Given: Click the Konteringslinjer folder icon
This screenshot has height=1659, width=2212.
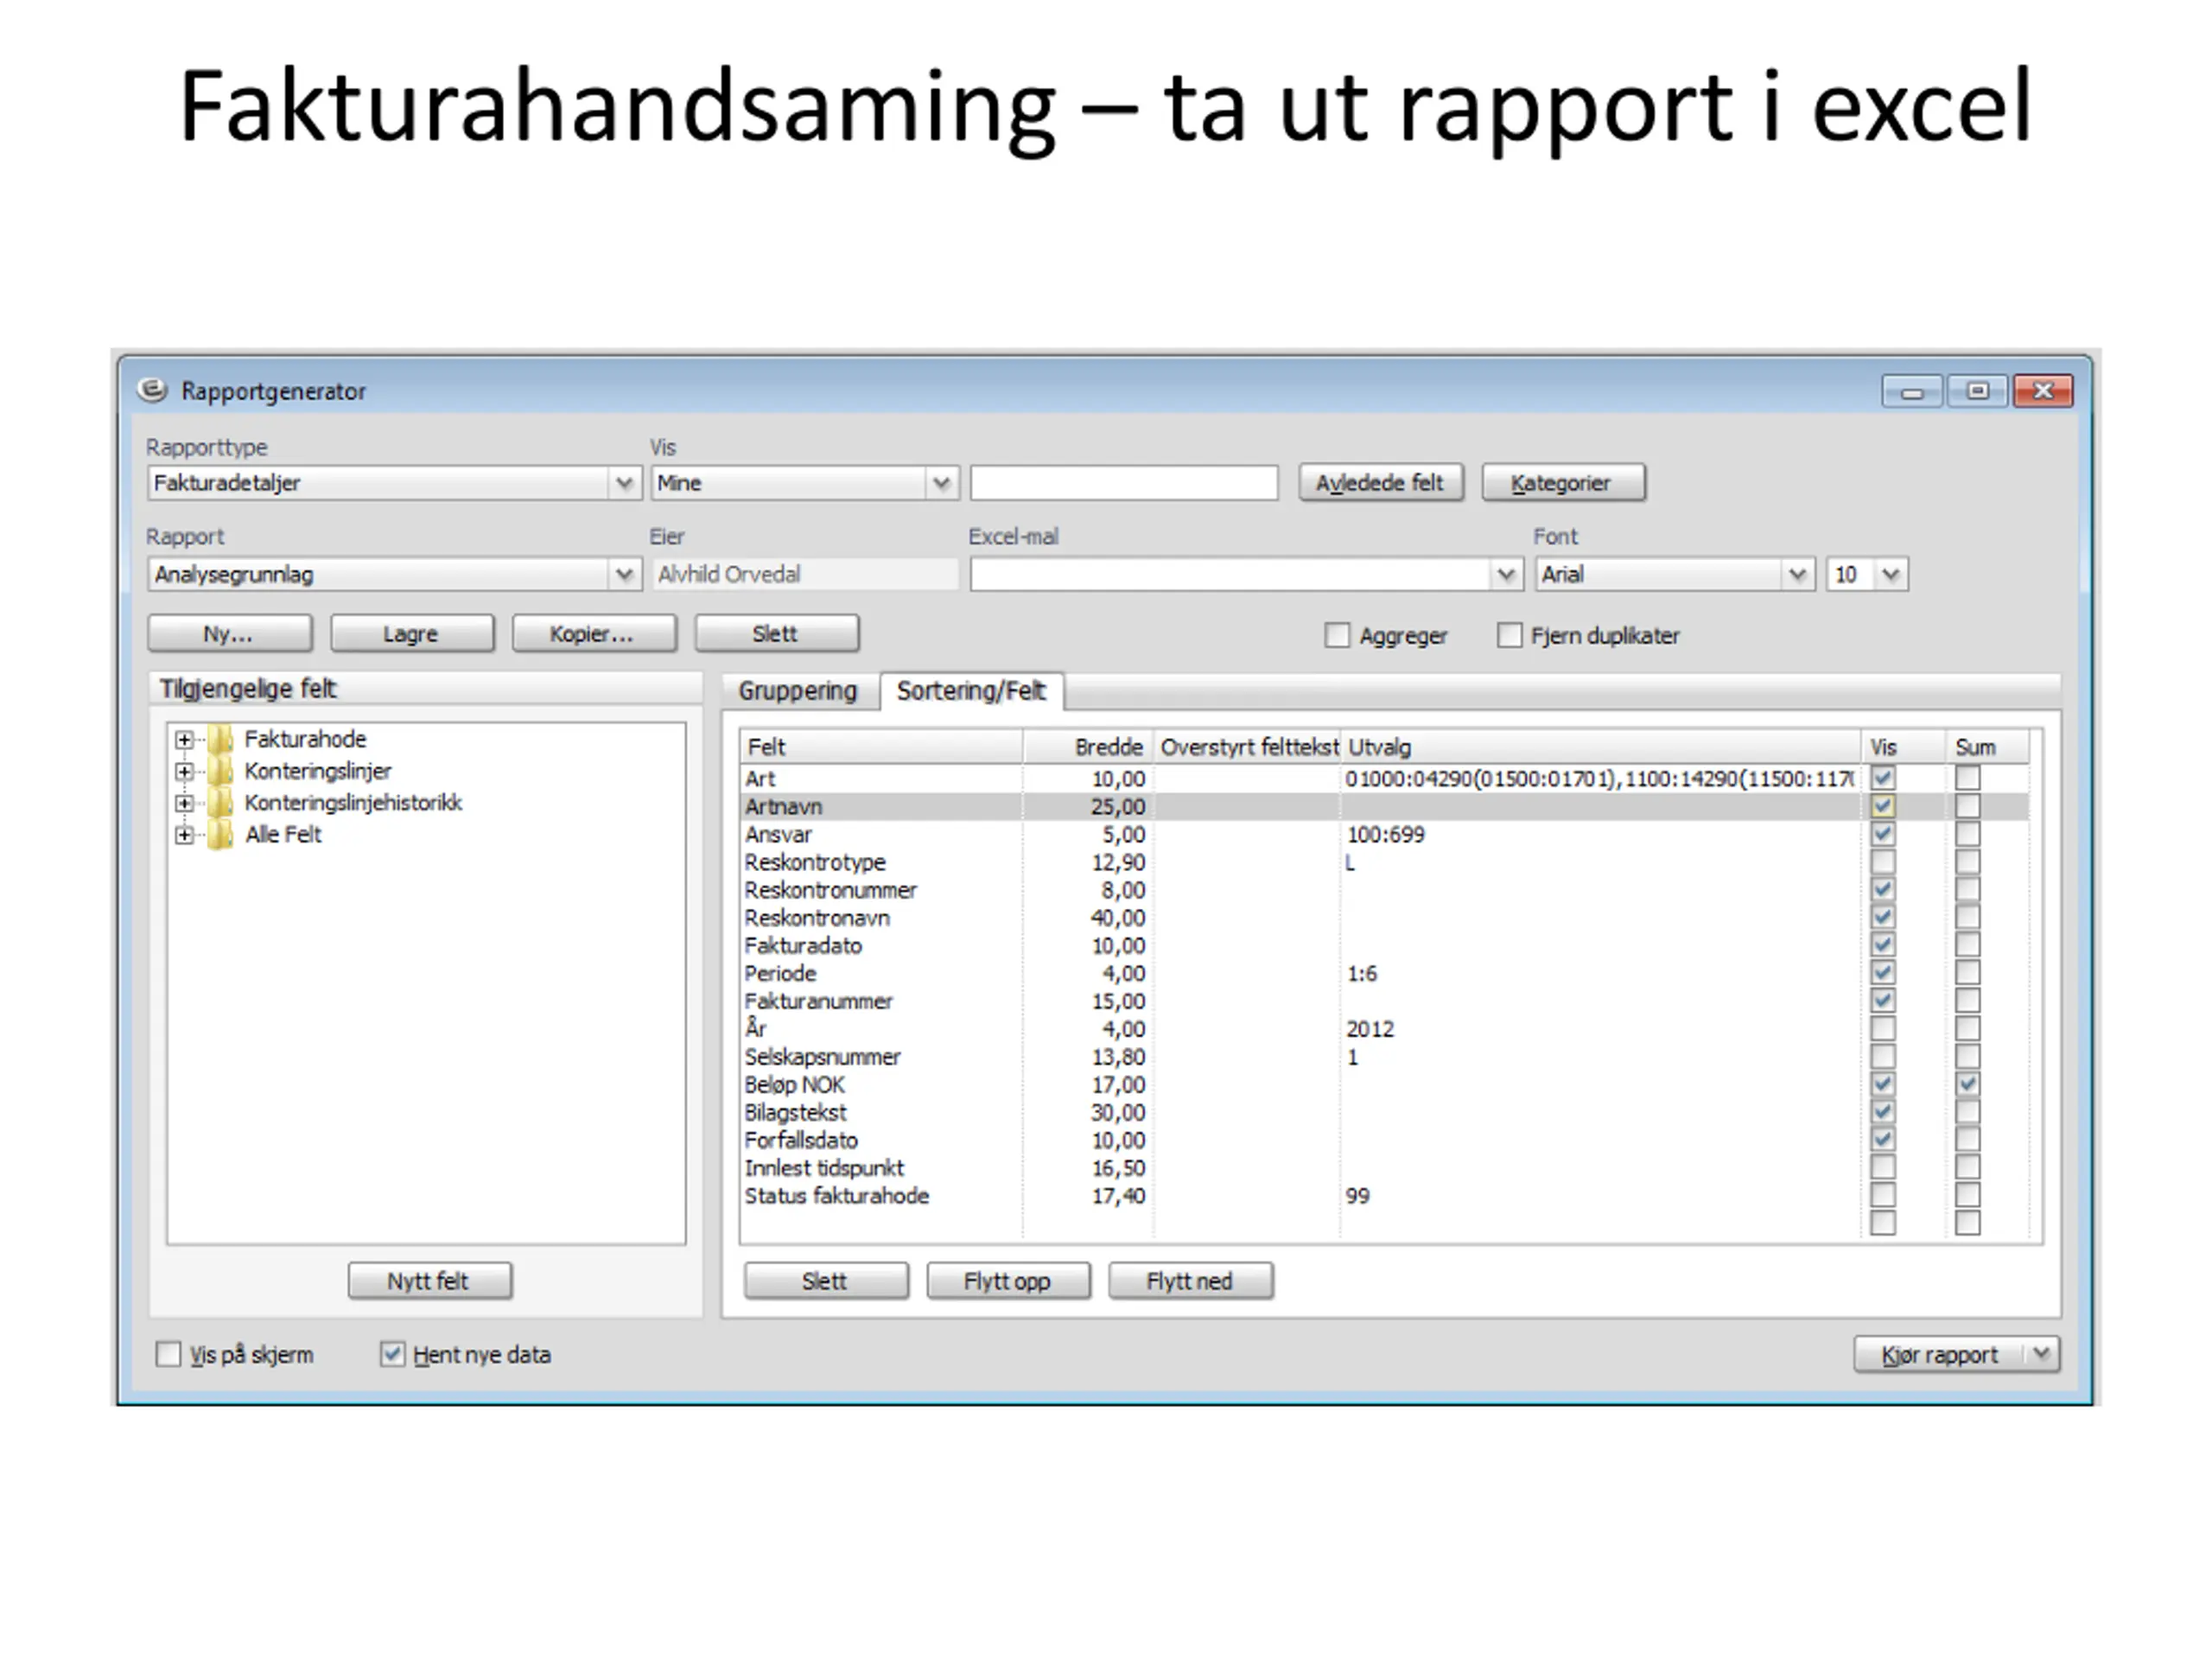Looking at the screenshot, I should (220, 772).
